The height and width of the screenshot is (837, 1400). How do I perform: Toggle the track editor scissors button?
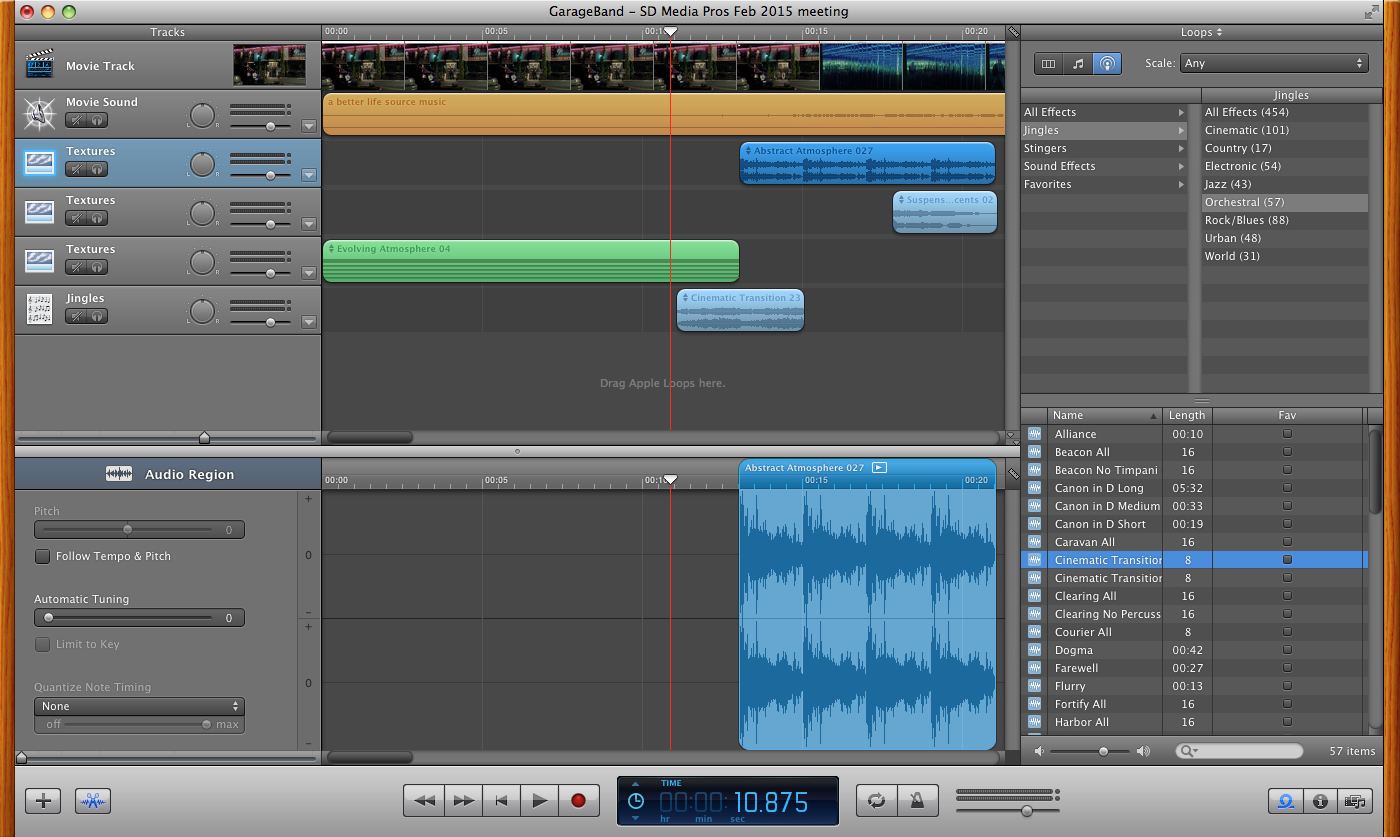(92, 801)
